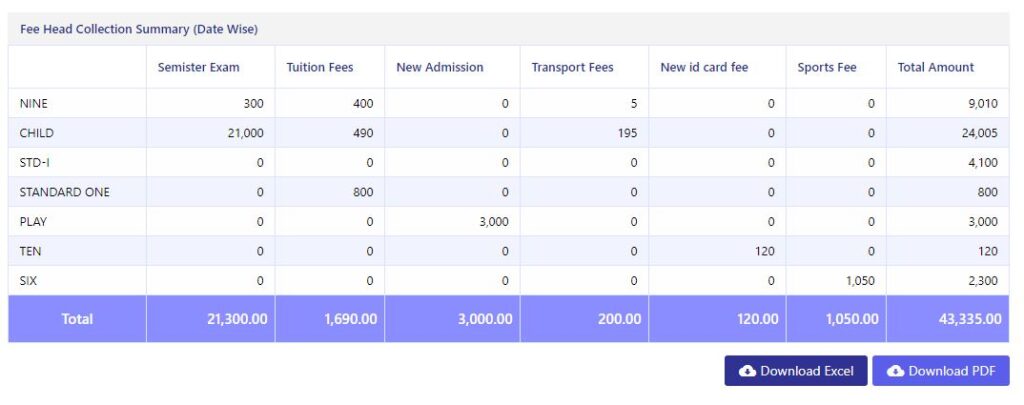Click the STANDARD ONE row label
The height and width of the screenshot is (405, 1024).
(x=65, y=192)
